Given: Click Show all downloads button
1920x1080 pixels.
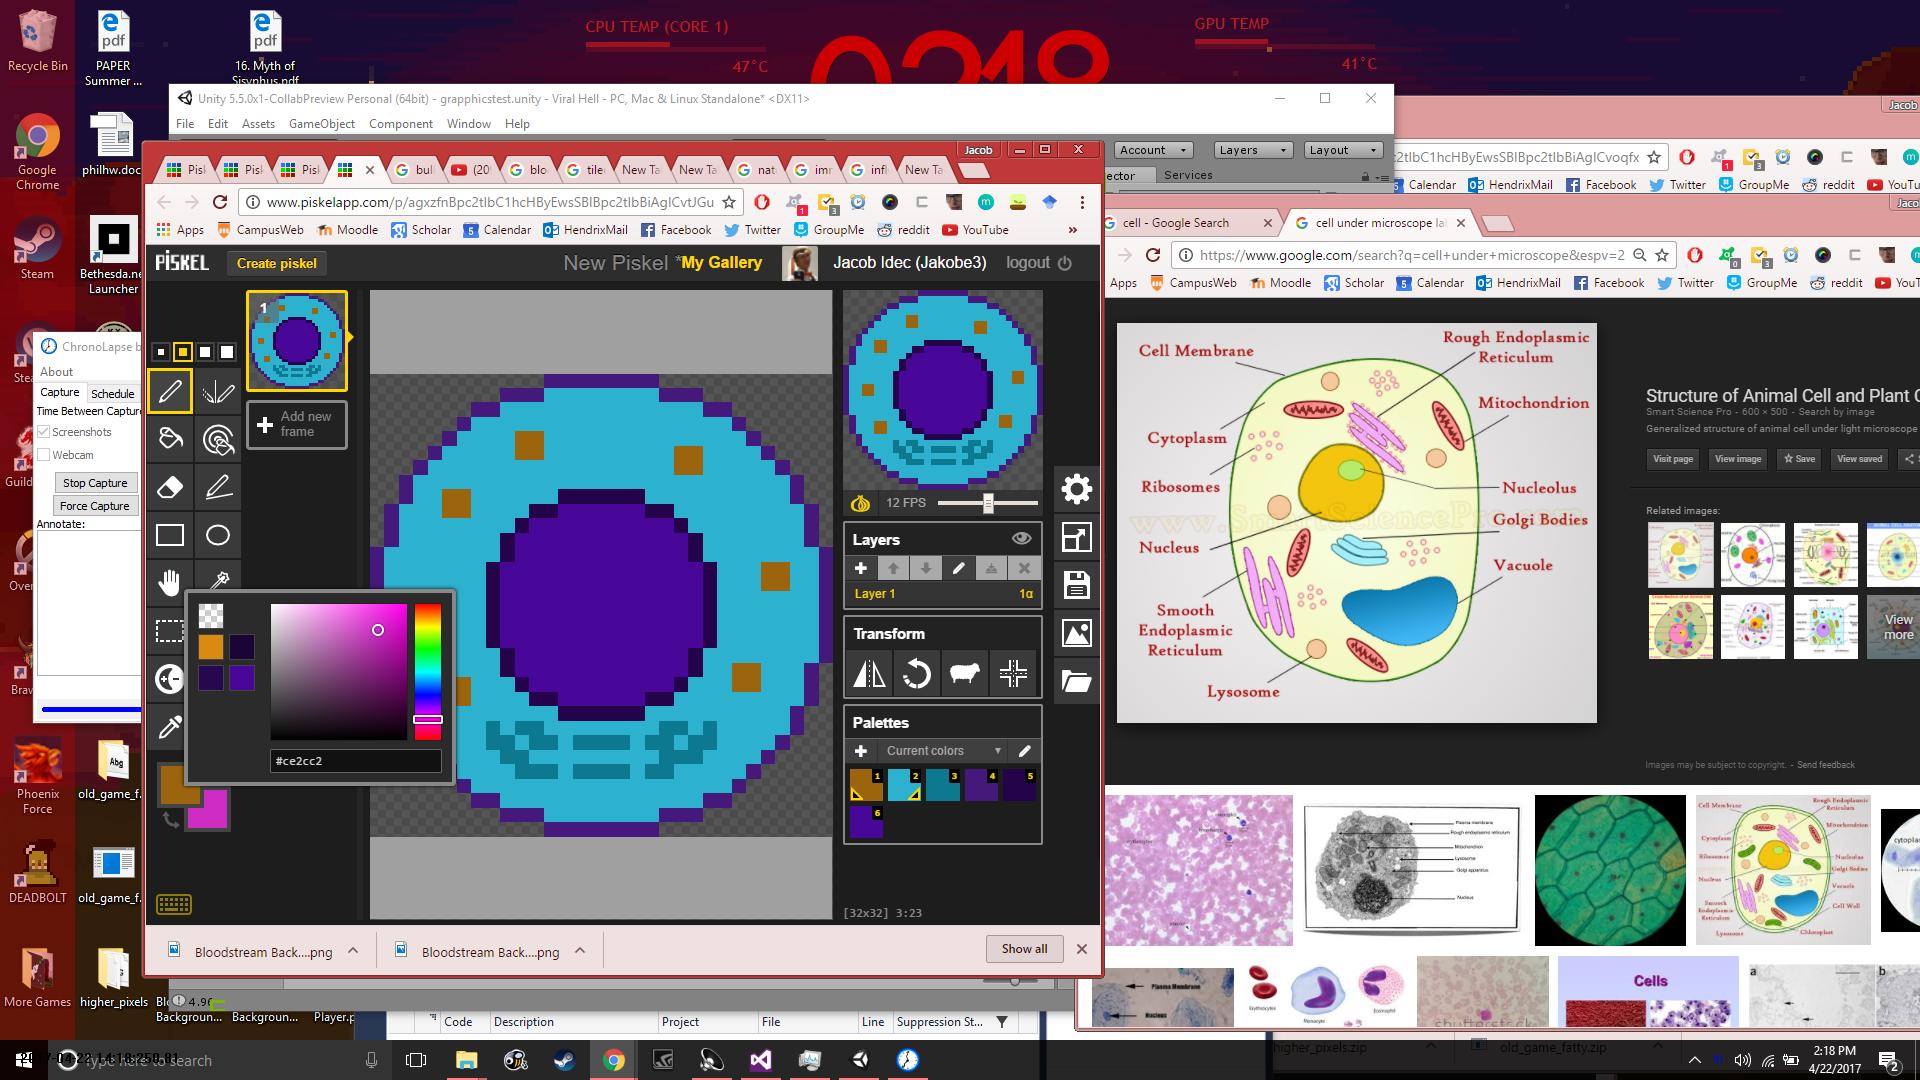Looking at the screenshot, I should coord(1025,949).
